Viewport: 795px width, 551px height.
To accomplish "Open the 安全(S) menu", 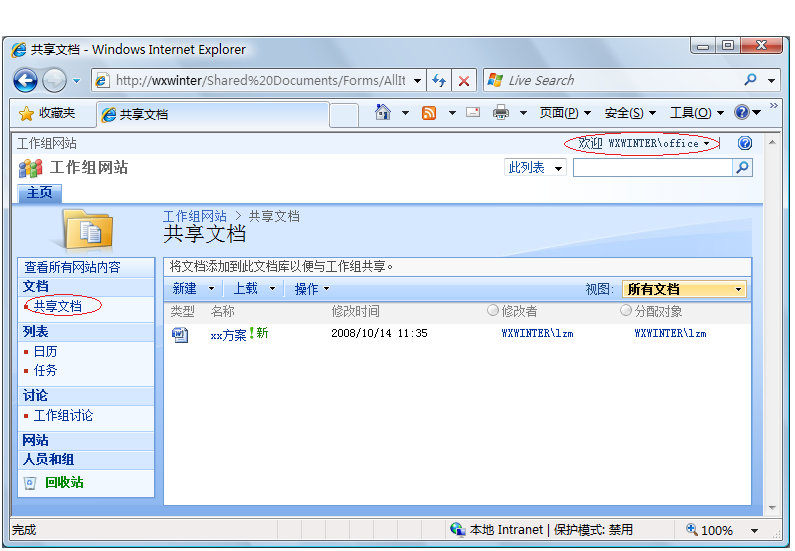I will tap(630, 113).
